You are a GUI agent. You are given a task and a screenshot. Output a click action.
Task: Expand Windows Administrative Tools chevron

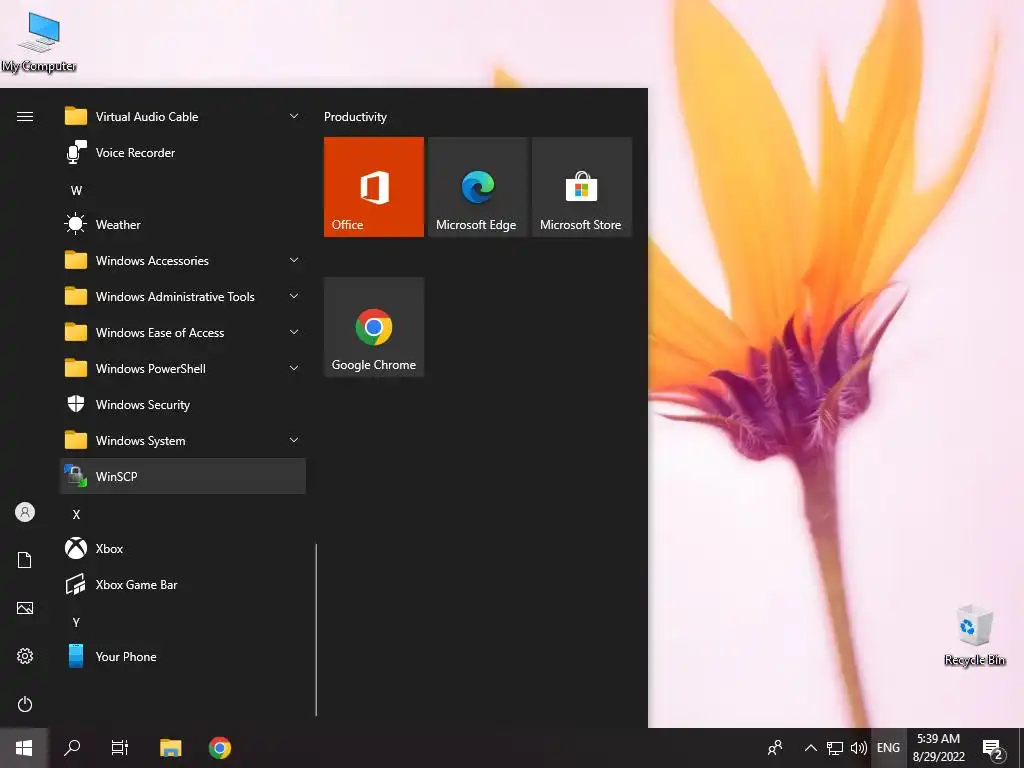coord(294,296)
